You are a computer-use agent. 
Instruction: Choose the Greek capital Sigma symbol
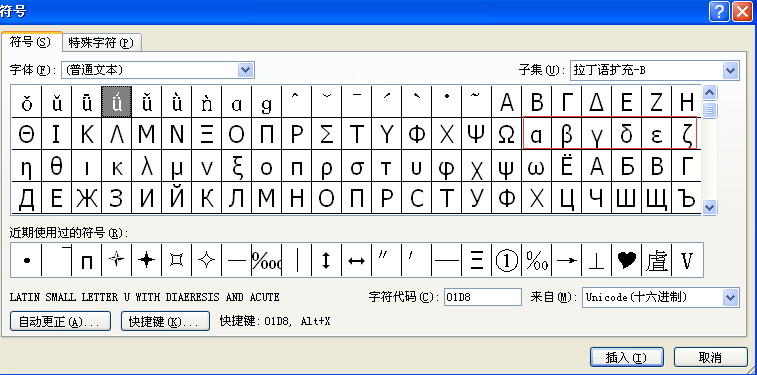327,134
